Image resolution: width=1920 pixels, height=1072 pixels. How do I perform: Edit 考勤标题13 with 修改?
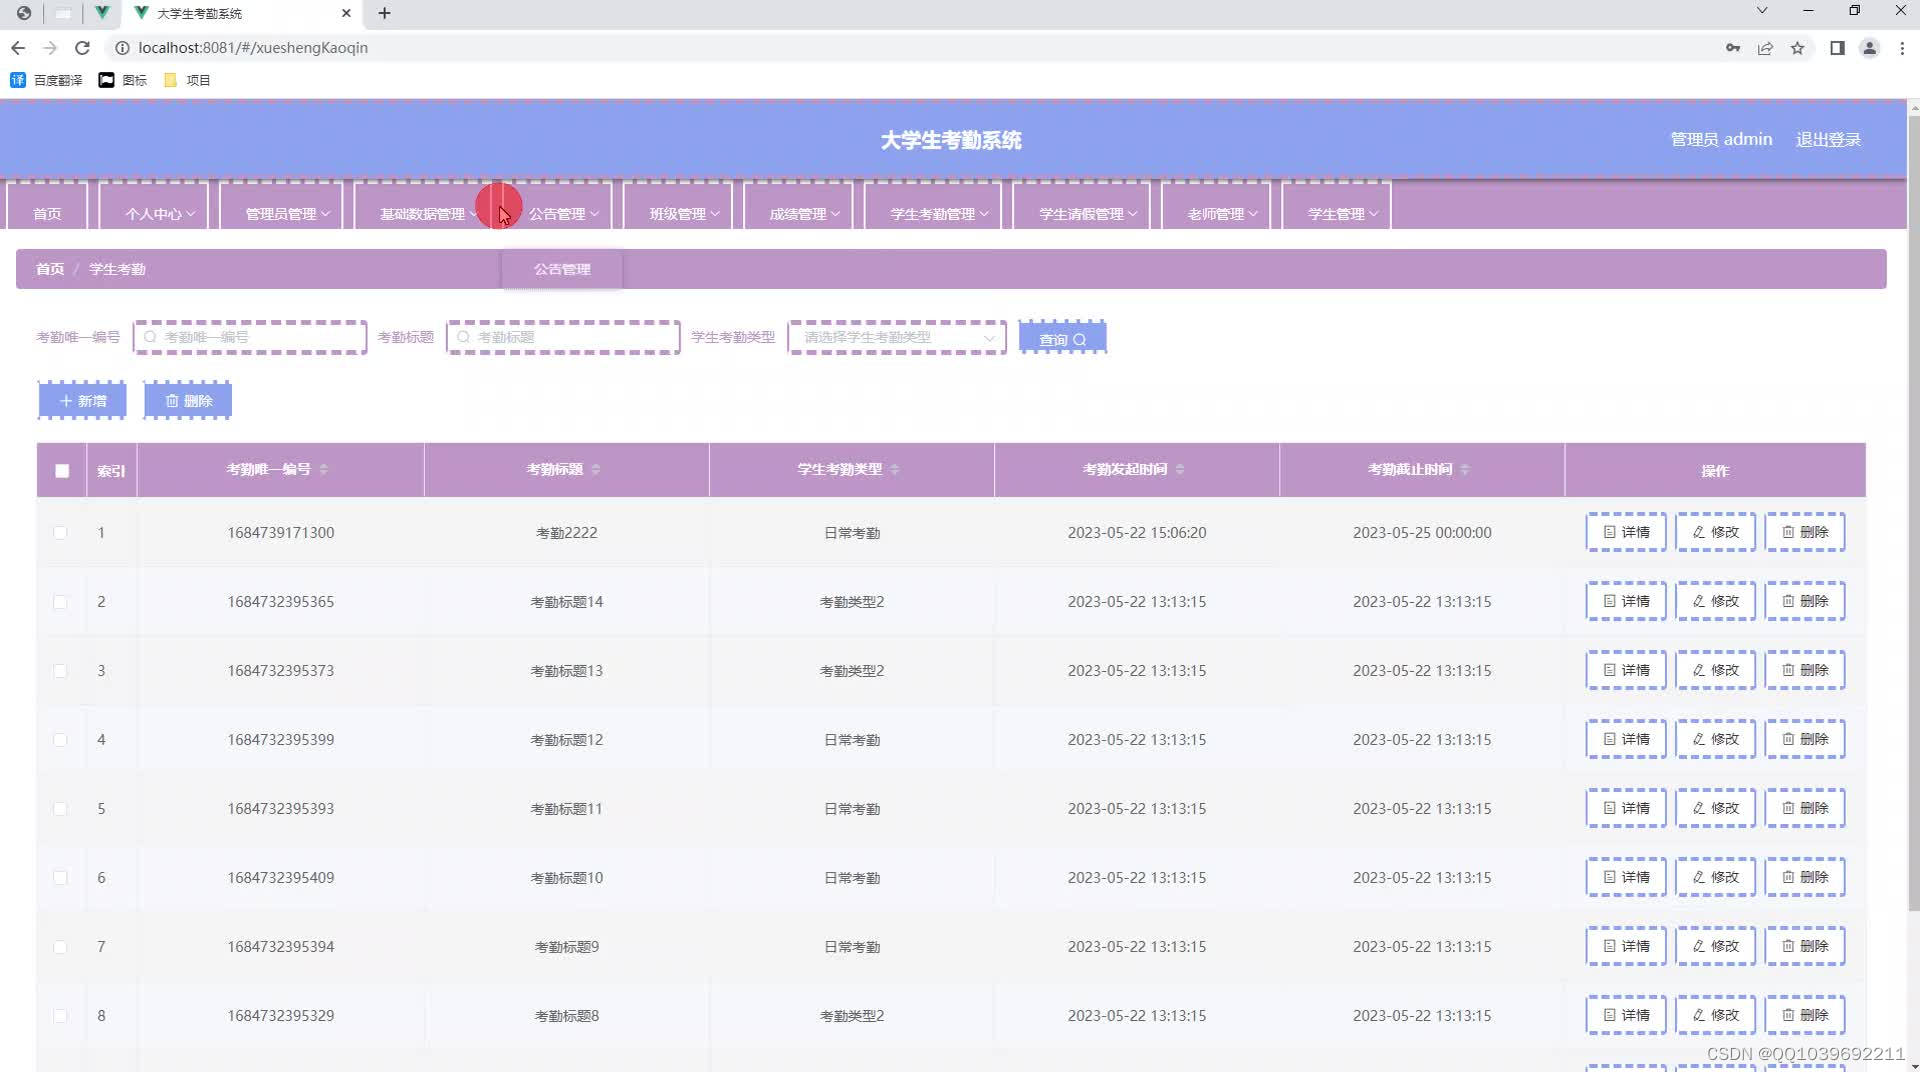[1716, 670]
